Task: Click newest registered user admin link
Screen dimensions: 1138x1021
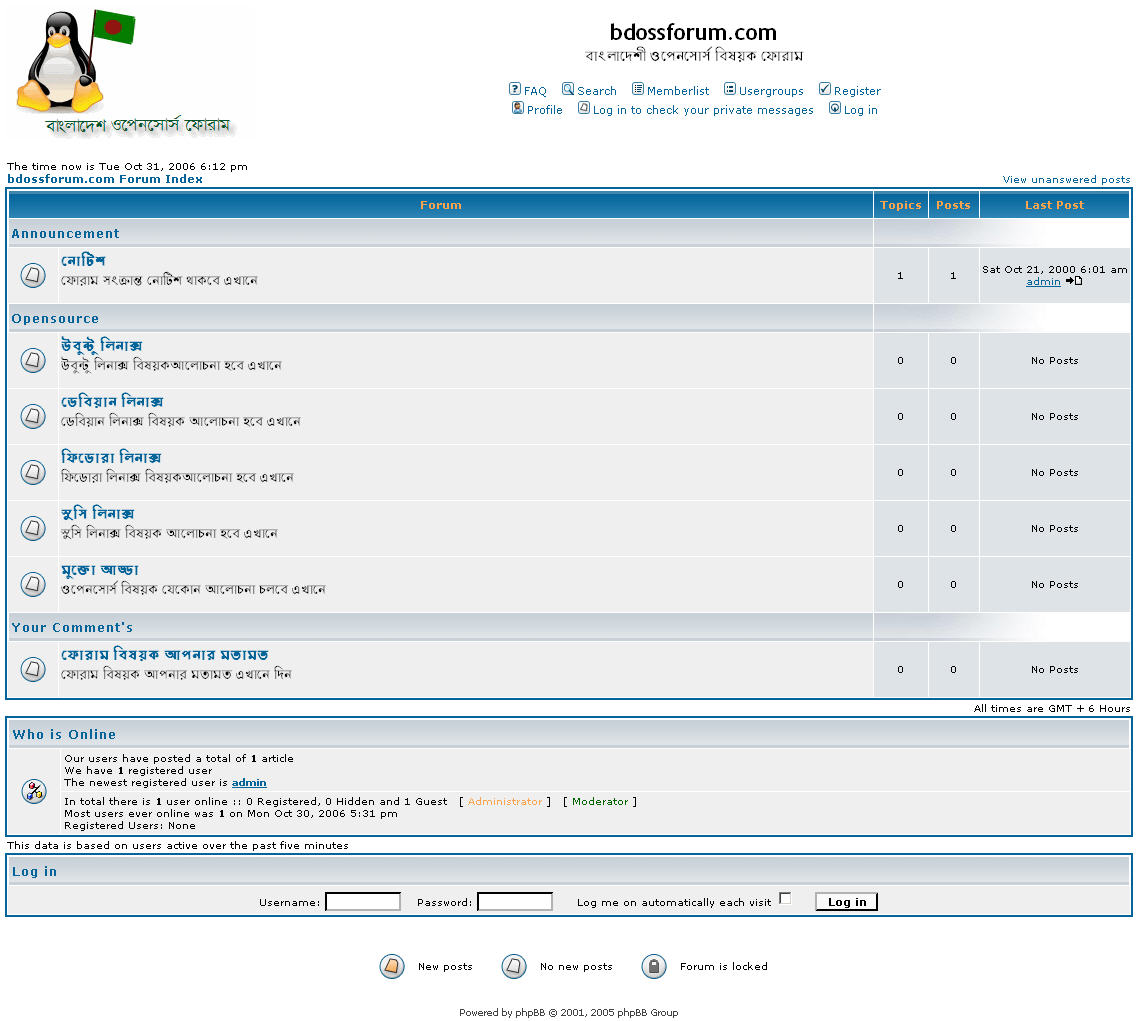Action: point(249,782)
